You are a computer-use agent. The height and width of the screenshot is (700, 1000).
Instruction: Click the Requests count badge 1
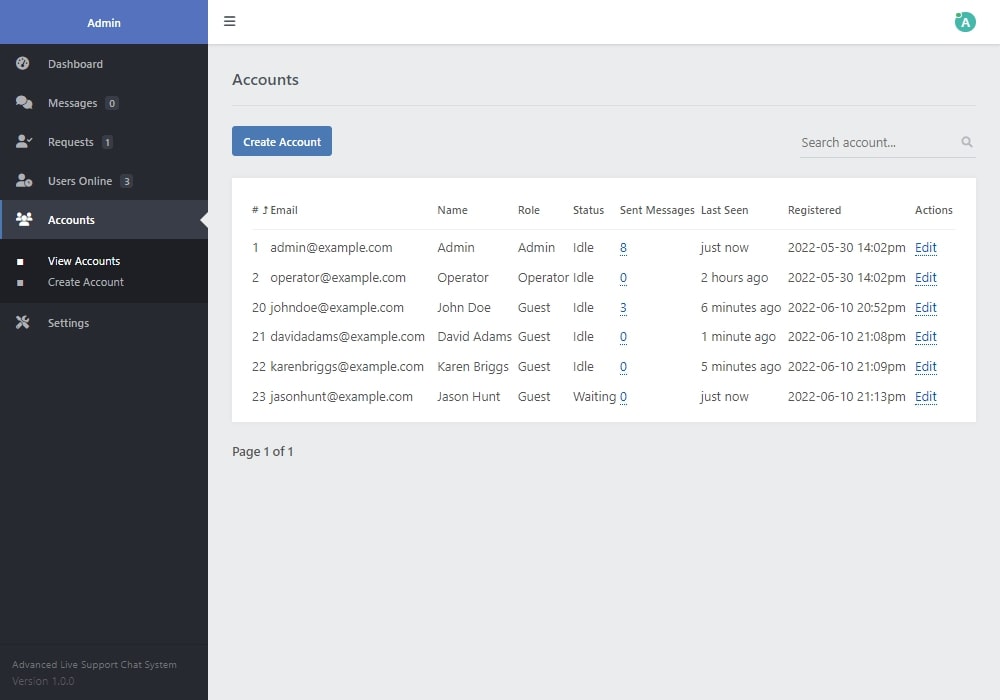coord(107,142)
